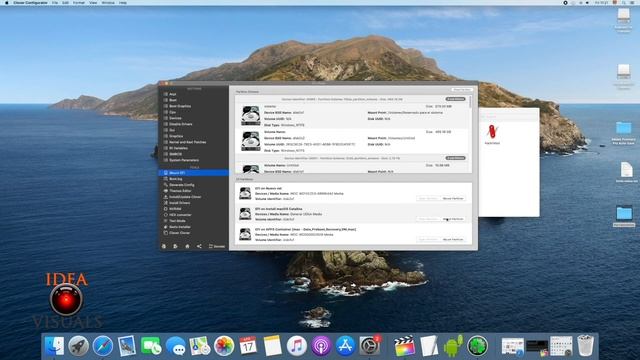The image size is (640, 360).
Task: Click the Donate button
Action: click(217, 246)
